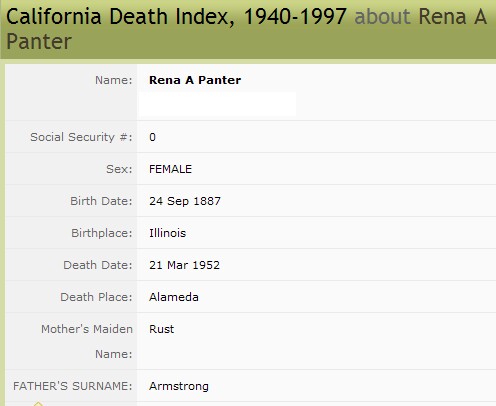The image size is (496, 406).
Task: Click the Death Place field label
Action: point(96,297)
